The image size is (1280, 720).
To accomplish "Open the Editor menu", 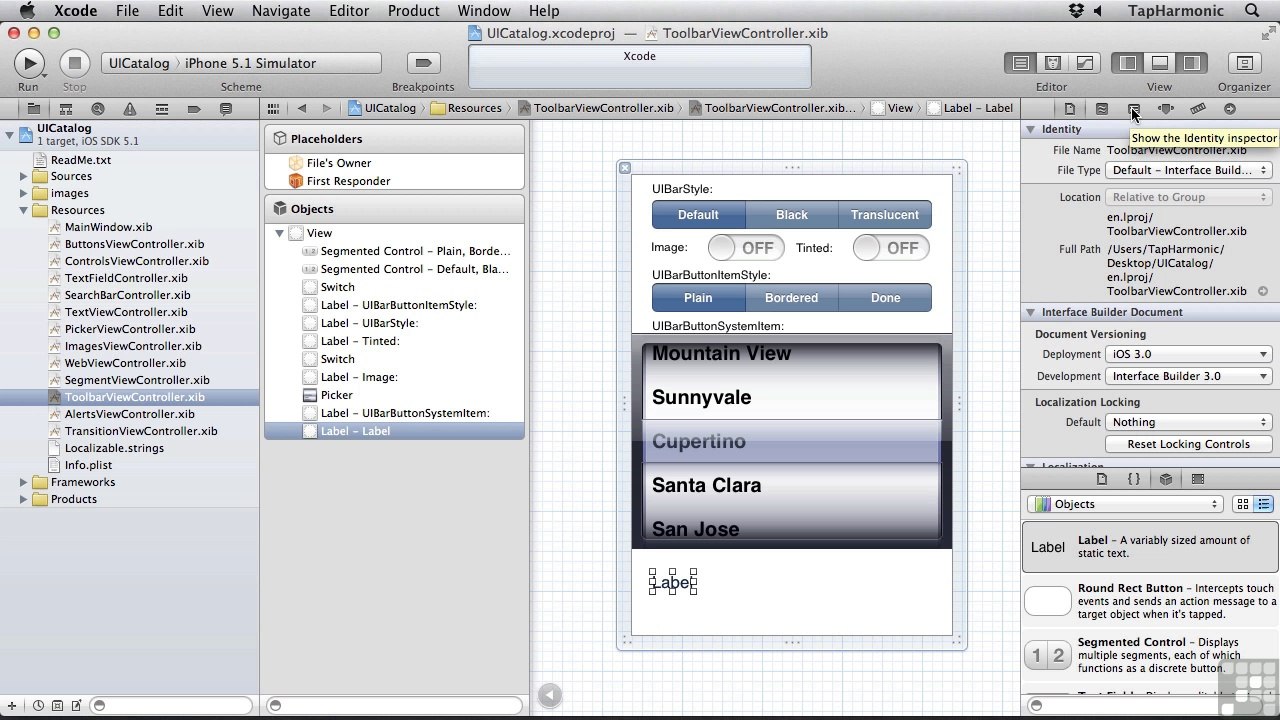I will pyautogui.click(x=349, y=11).
